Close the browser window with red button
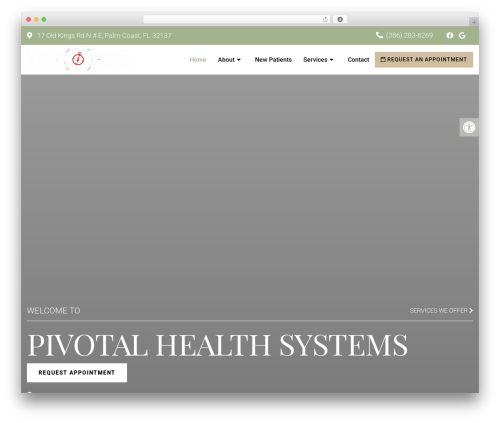The height and width of the screenshot is (423, 500). point(29,19)
